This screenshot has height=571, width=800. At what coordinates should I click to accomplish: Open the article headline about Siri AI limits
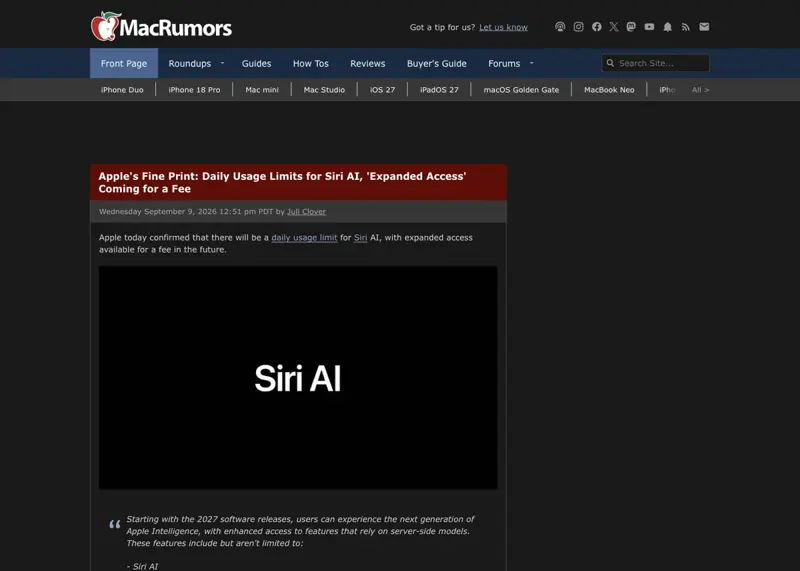[x=282, y=182]
